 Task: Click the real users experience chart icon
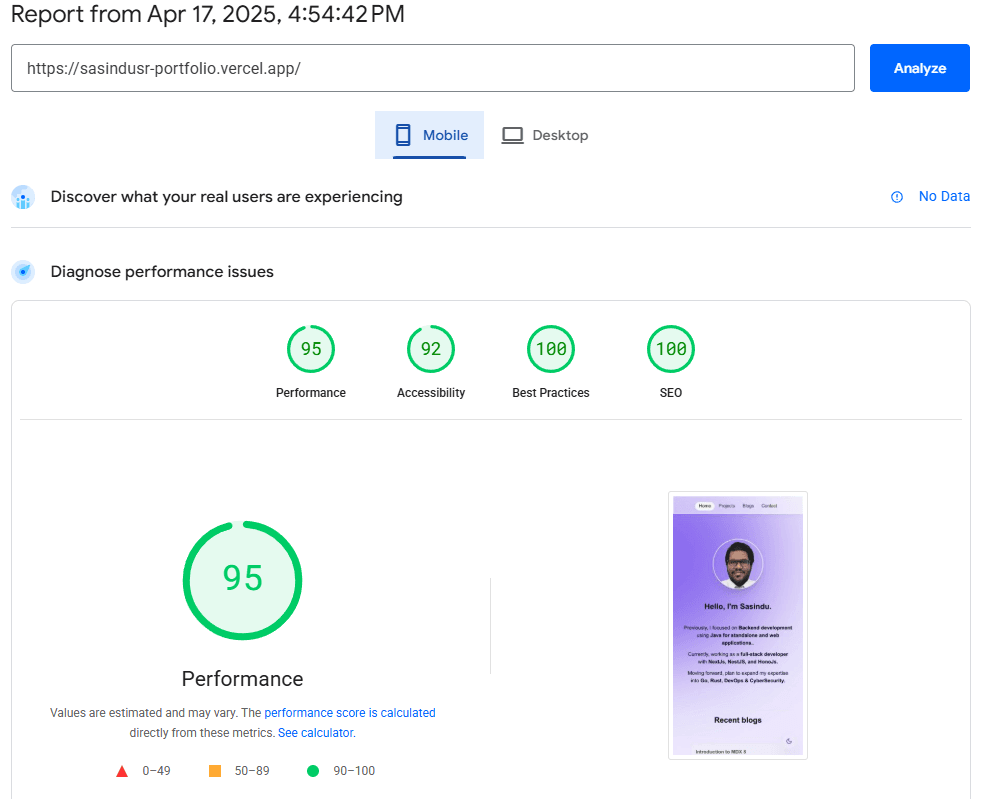[x=22, y=197]
